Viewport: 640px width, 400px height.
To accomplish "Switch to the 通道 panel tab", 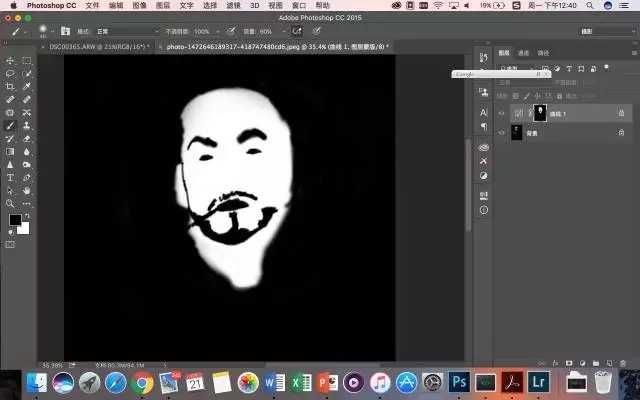I will pos(524,53).
